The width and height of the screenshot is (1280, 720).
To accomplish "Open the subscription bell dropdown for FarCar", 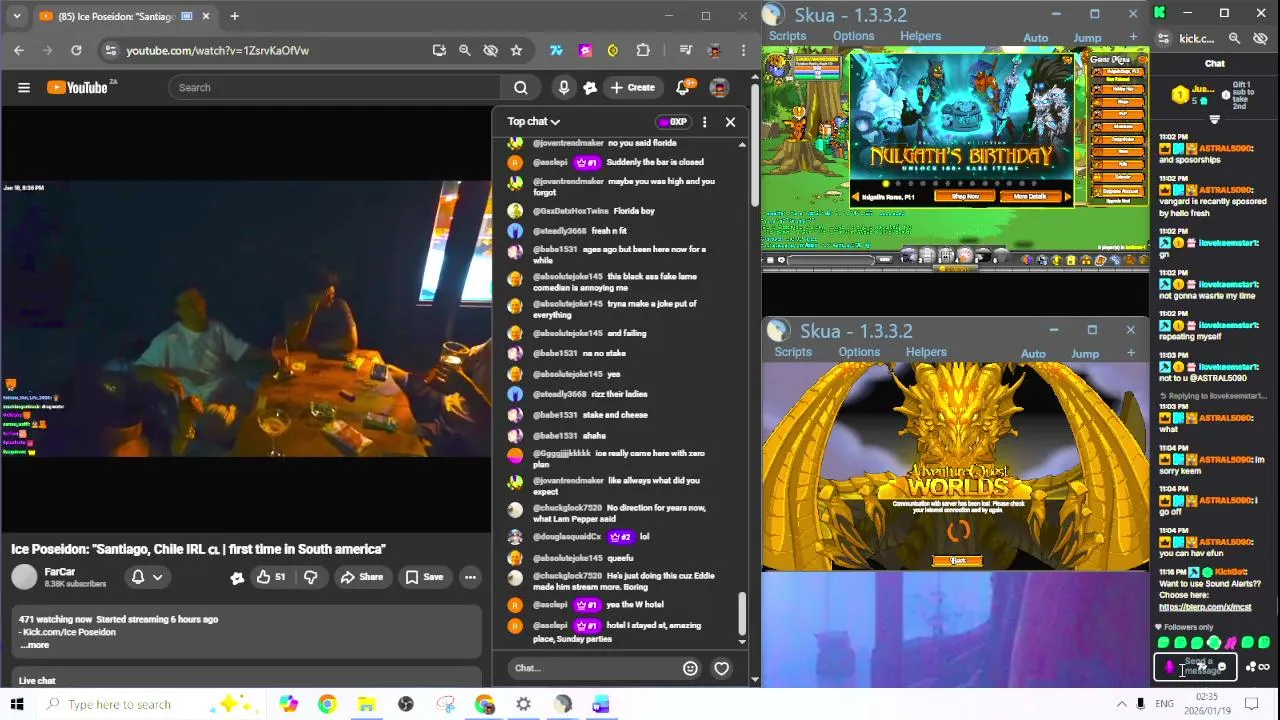I will [x=147, y=577].
